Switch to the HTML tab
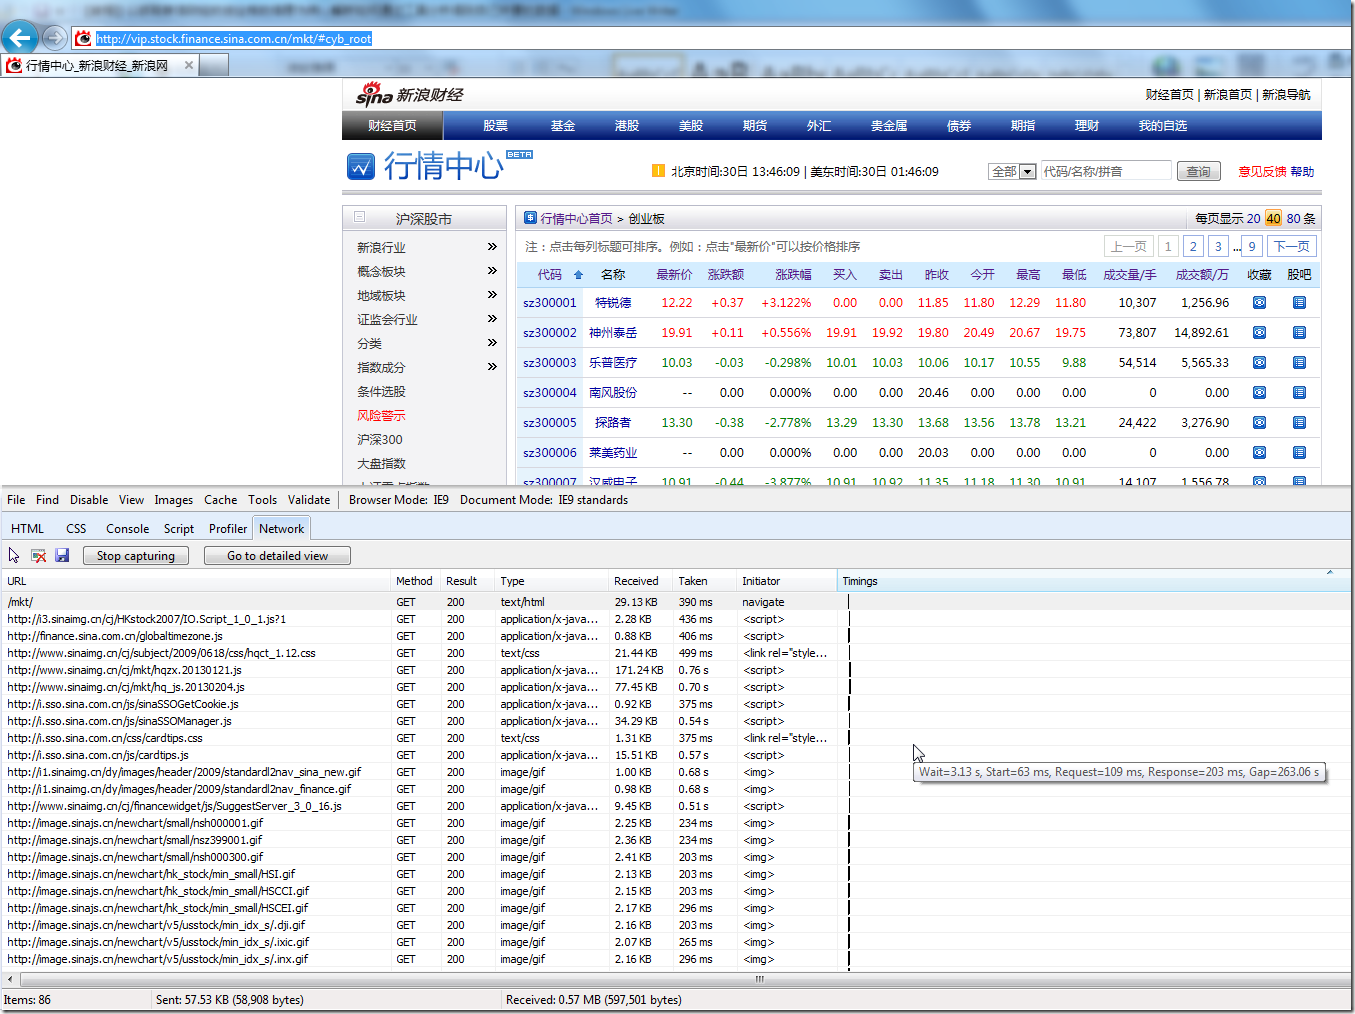 point(27,529)
